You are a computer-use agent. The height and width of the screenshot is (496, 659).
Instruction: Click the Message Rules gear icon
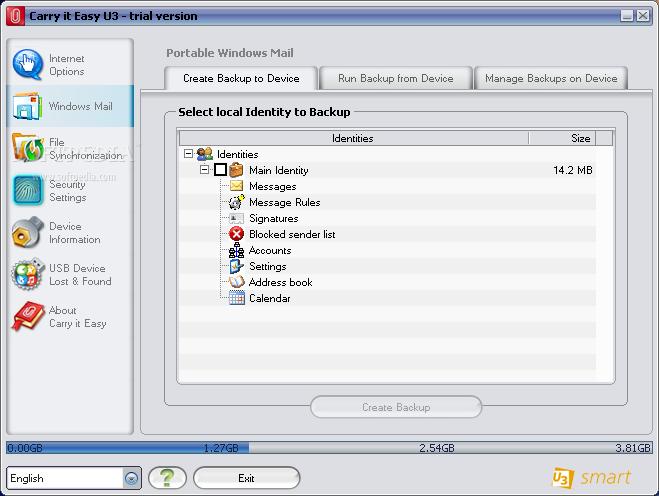pos(236,202)
